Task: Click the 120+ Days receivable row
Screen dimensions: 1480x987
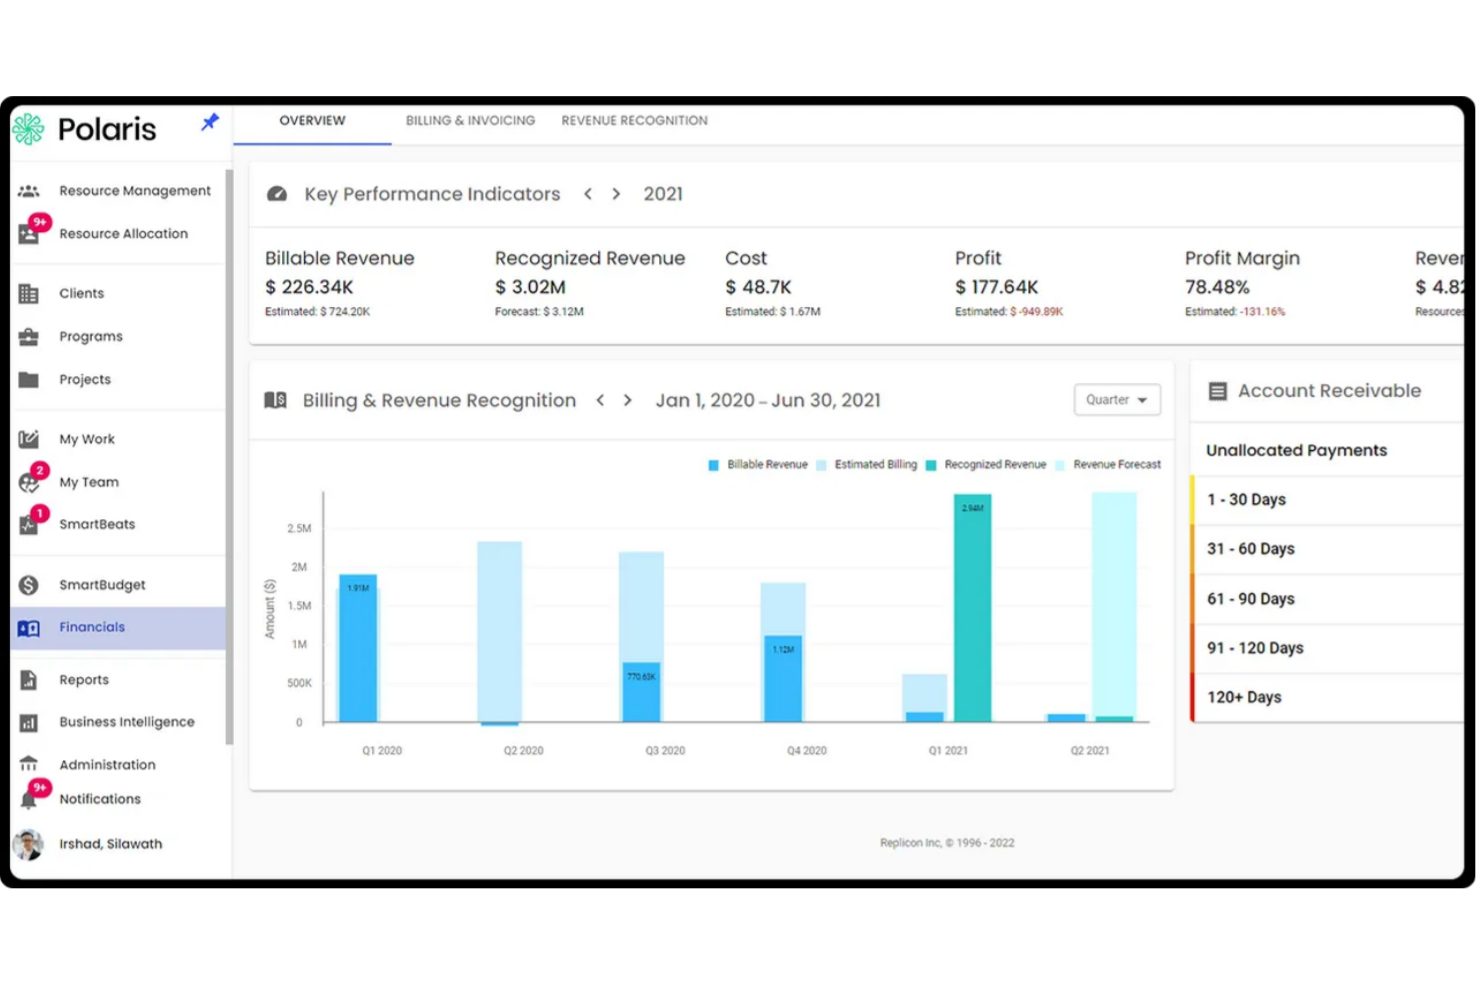Action: click(1328, 697)
